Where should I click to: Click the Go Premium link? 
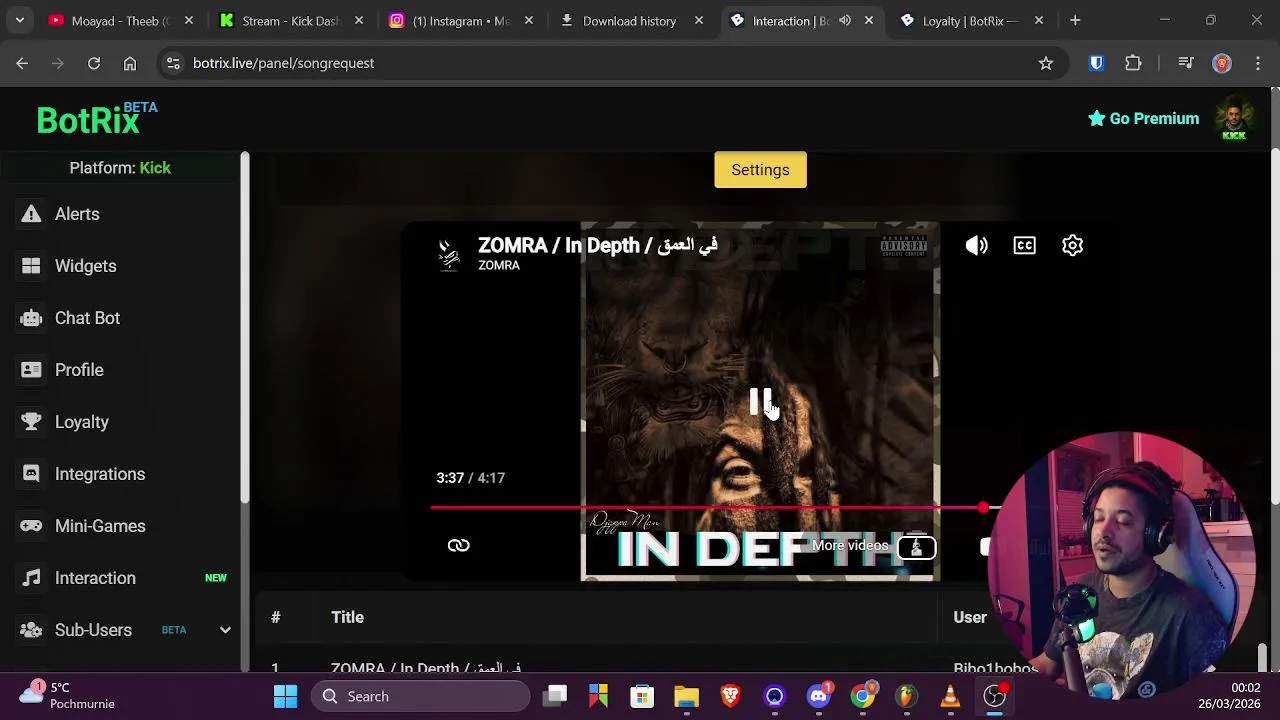[x=1143, y=118]
